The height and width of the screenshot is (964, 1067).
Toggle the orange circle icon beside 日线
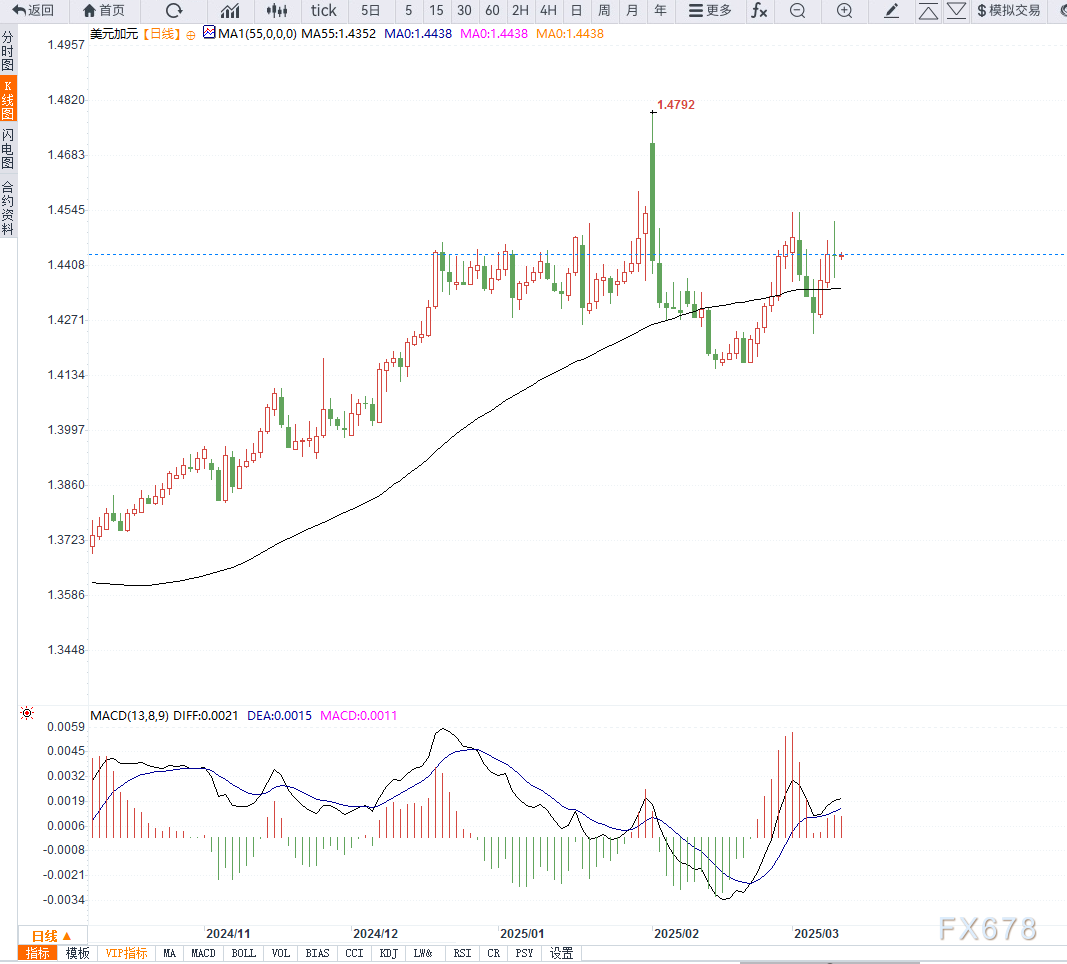pyautogui.click(x=191, y=35)
